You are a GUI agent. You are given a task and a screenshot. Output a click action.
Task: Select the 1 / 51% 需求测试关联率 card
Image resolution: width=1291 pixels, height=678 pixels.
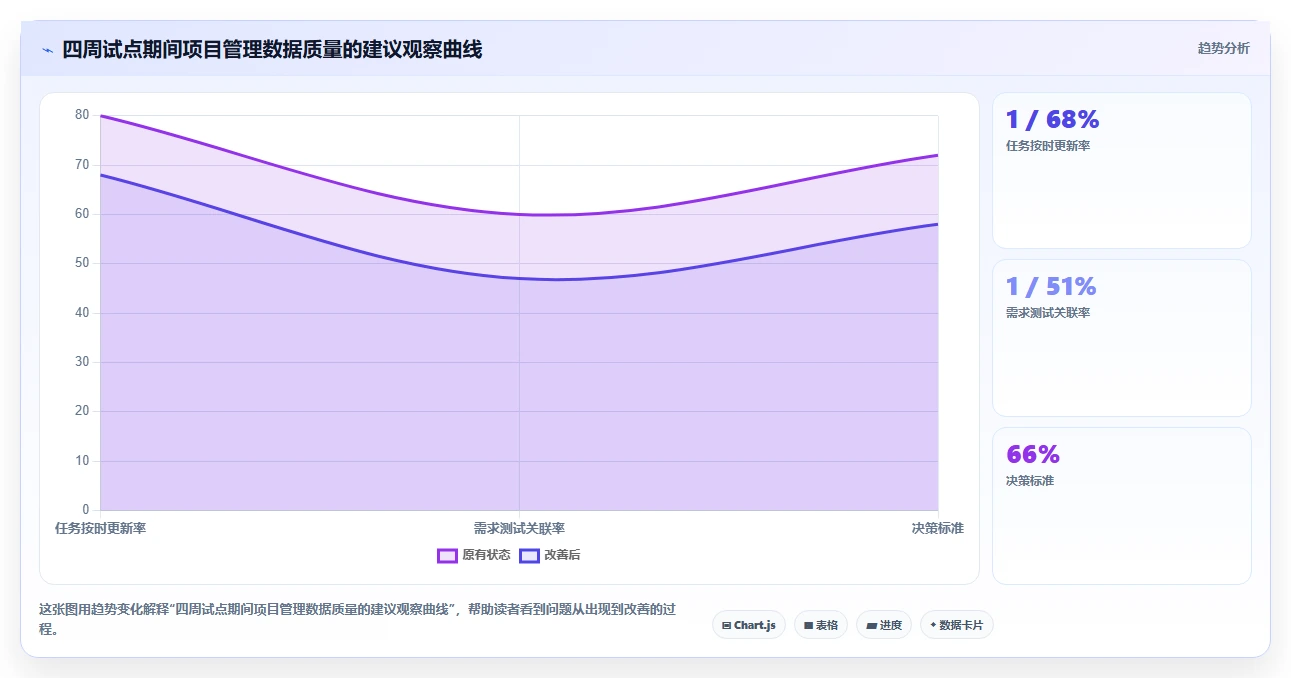click(x=1122, y=338)
